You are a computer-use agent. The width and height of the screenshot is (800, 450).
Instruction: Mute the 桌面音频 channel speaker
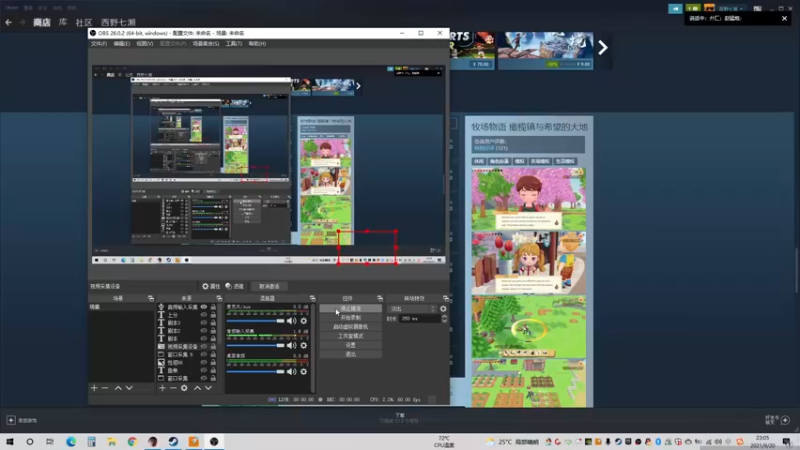(x=291, y=371)
